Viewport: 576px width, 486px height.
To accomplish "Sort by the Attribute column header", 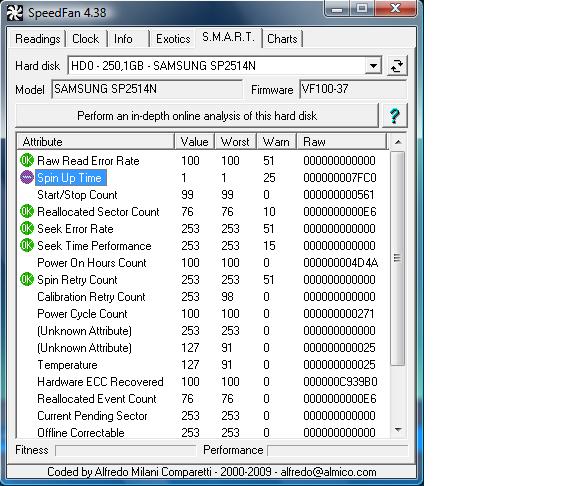I will 96,142.
